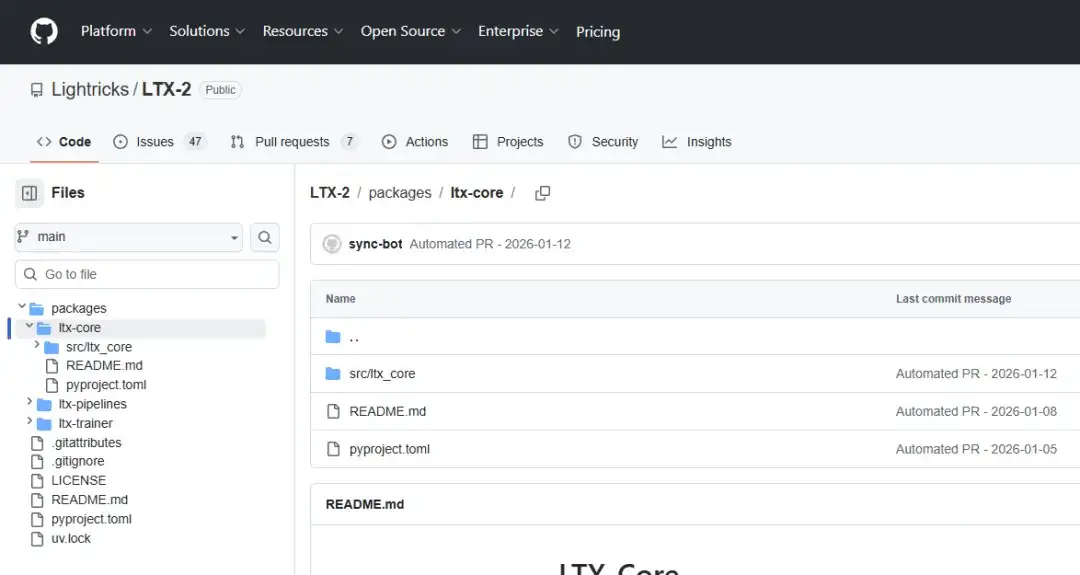1080x575 pixels.
Task: Open src/ltx_core folder in the file table
Action: tap(382, 374)
